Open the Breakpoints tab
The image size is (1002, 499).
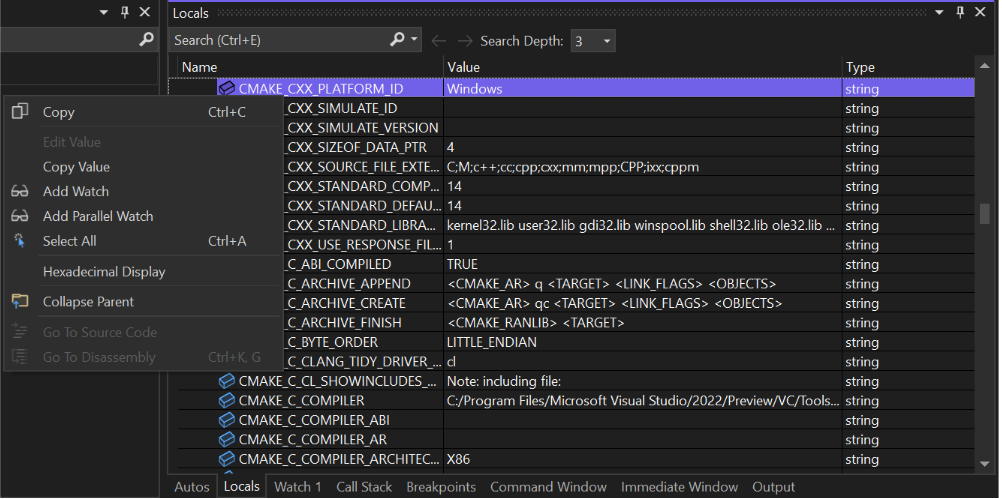tap(441, 487)
